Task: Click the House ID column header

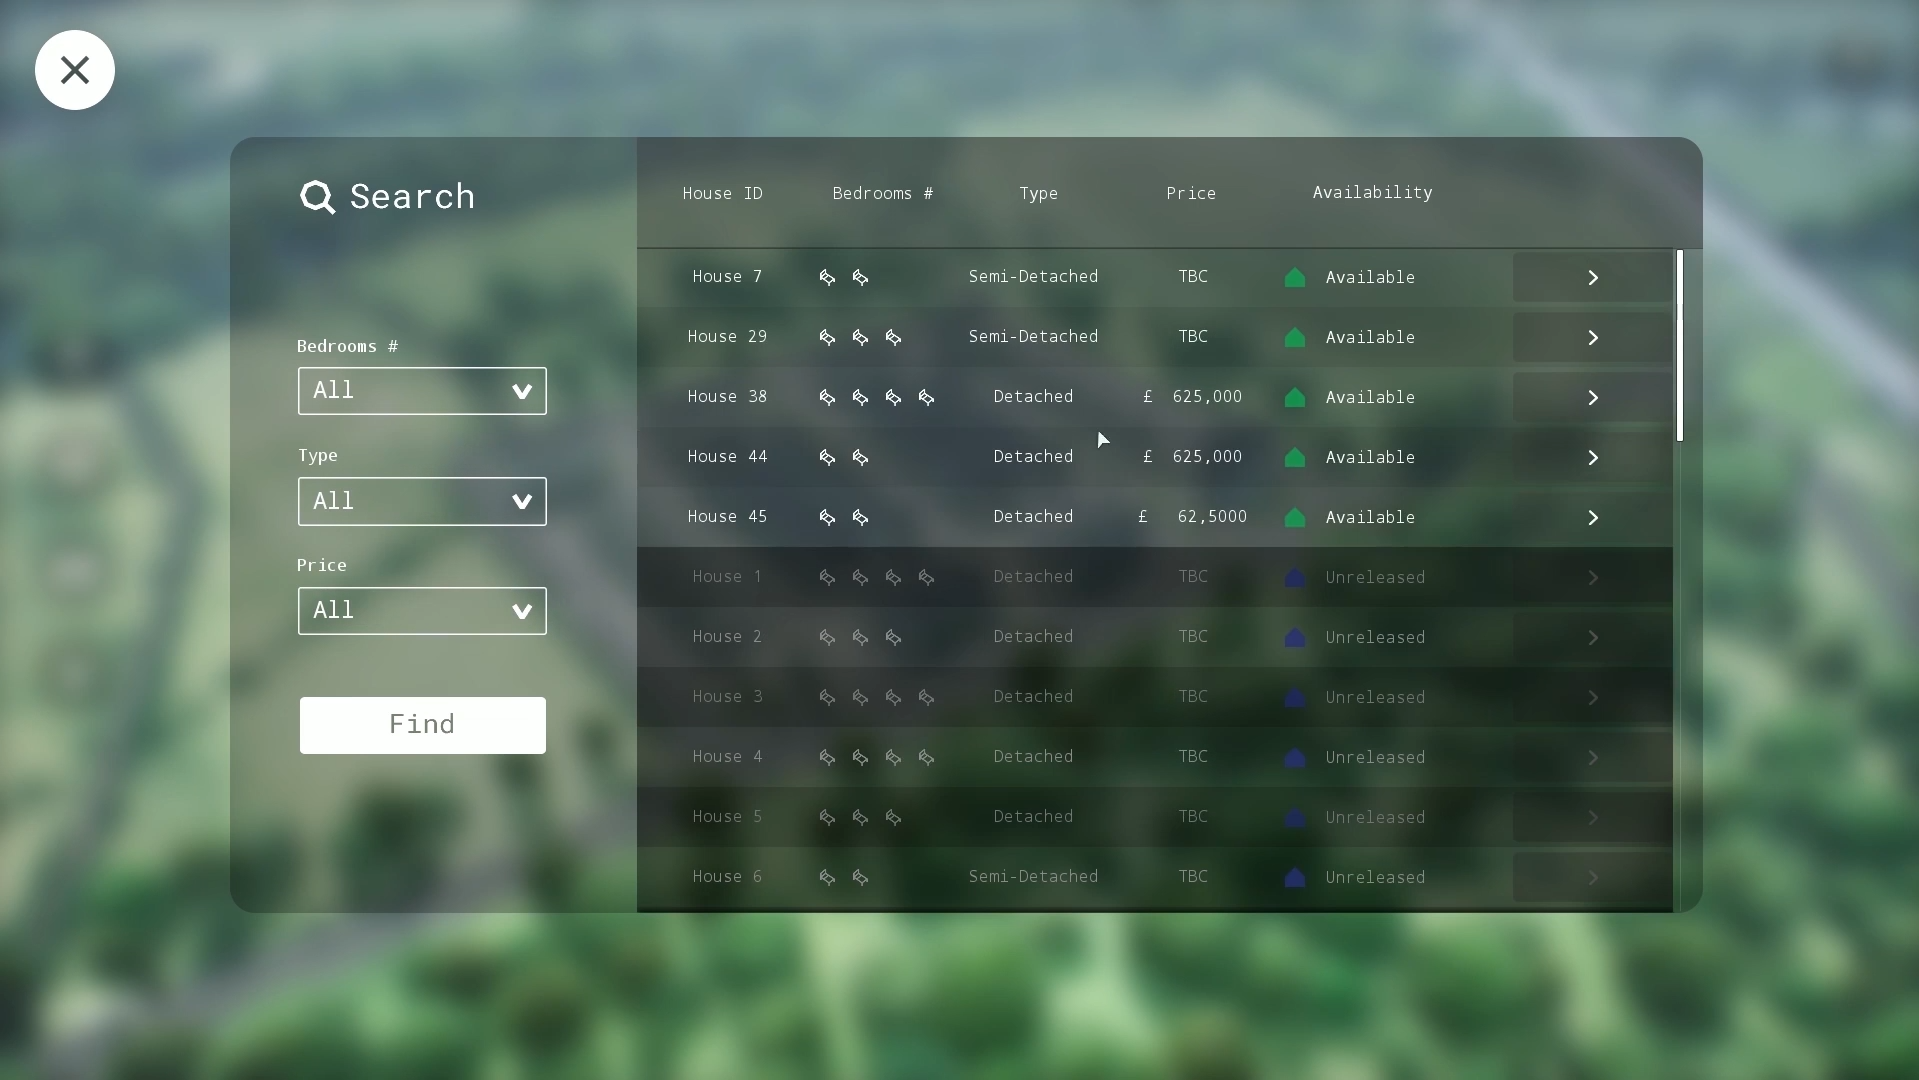Action: (x=722, y=194)
